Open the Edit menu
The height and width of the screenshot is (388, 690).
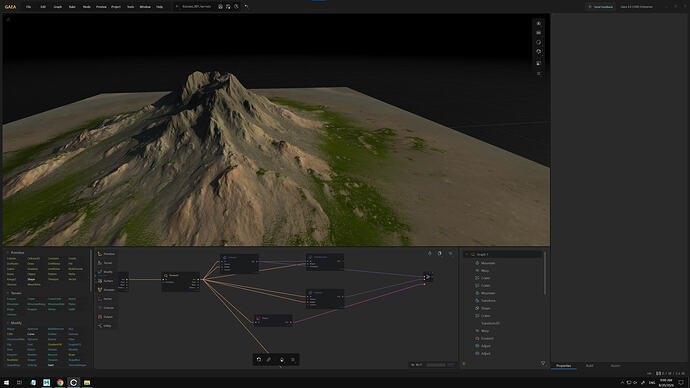click(x=43, y=7)
